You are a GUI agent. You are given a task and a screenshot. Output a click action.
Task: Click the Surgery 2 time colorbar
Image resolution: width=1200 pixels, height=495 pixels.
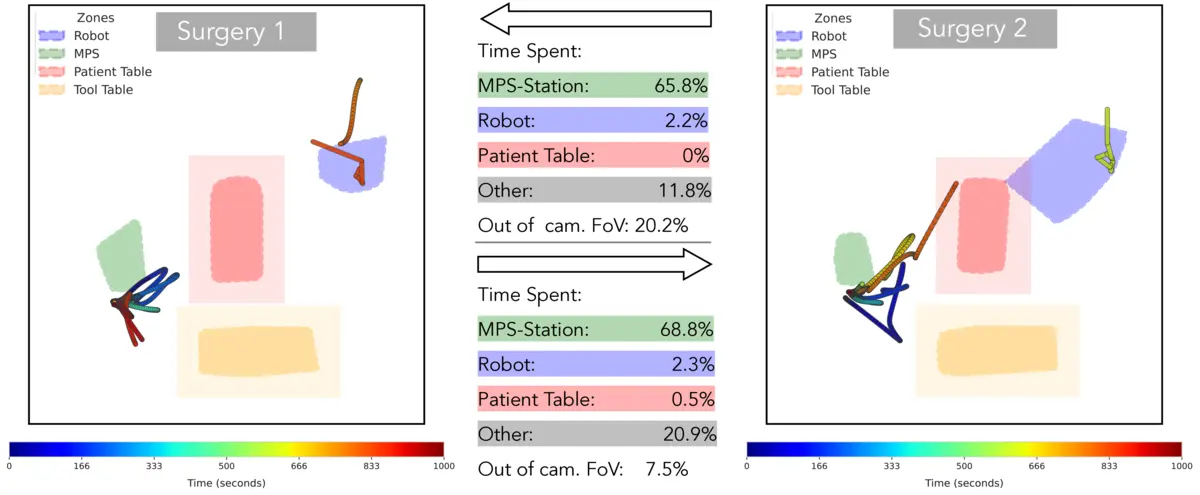(x=964, y=449)
